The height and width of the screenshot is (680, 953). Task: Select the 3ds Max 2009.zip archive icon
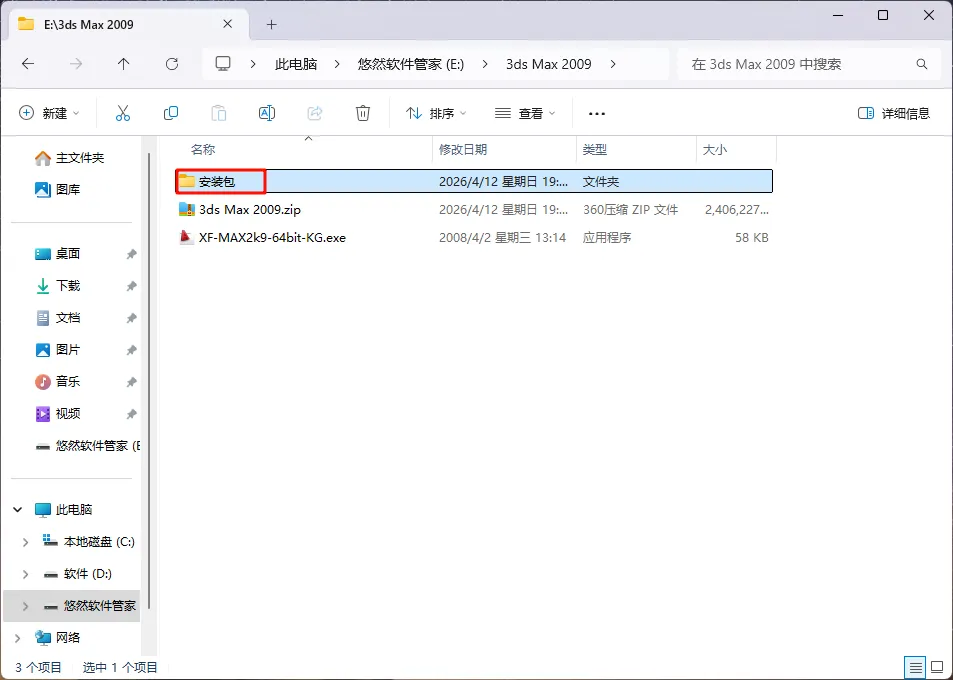tap(187, 209)
